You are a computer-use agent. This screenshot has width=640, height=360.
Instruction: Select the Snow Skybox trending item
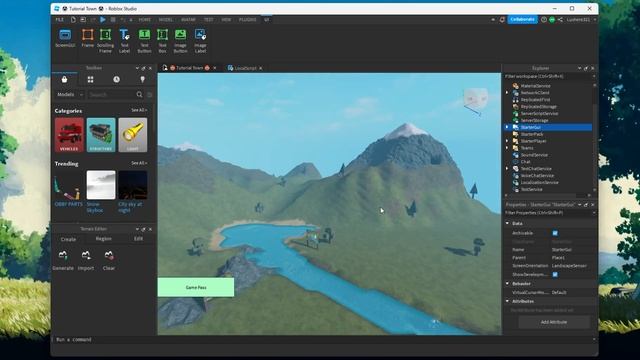tap(100, 192)
